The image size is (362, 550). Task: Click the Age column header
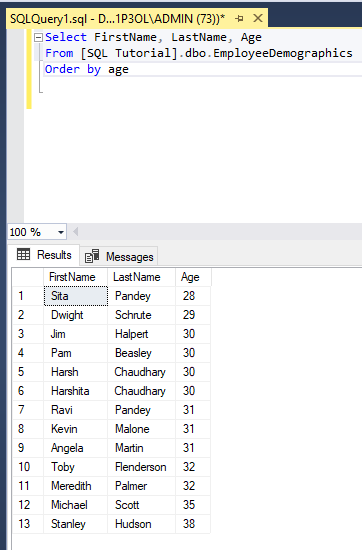[193, 277]
